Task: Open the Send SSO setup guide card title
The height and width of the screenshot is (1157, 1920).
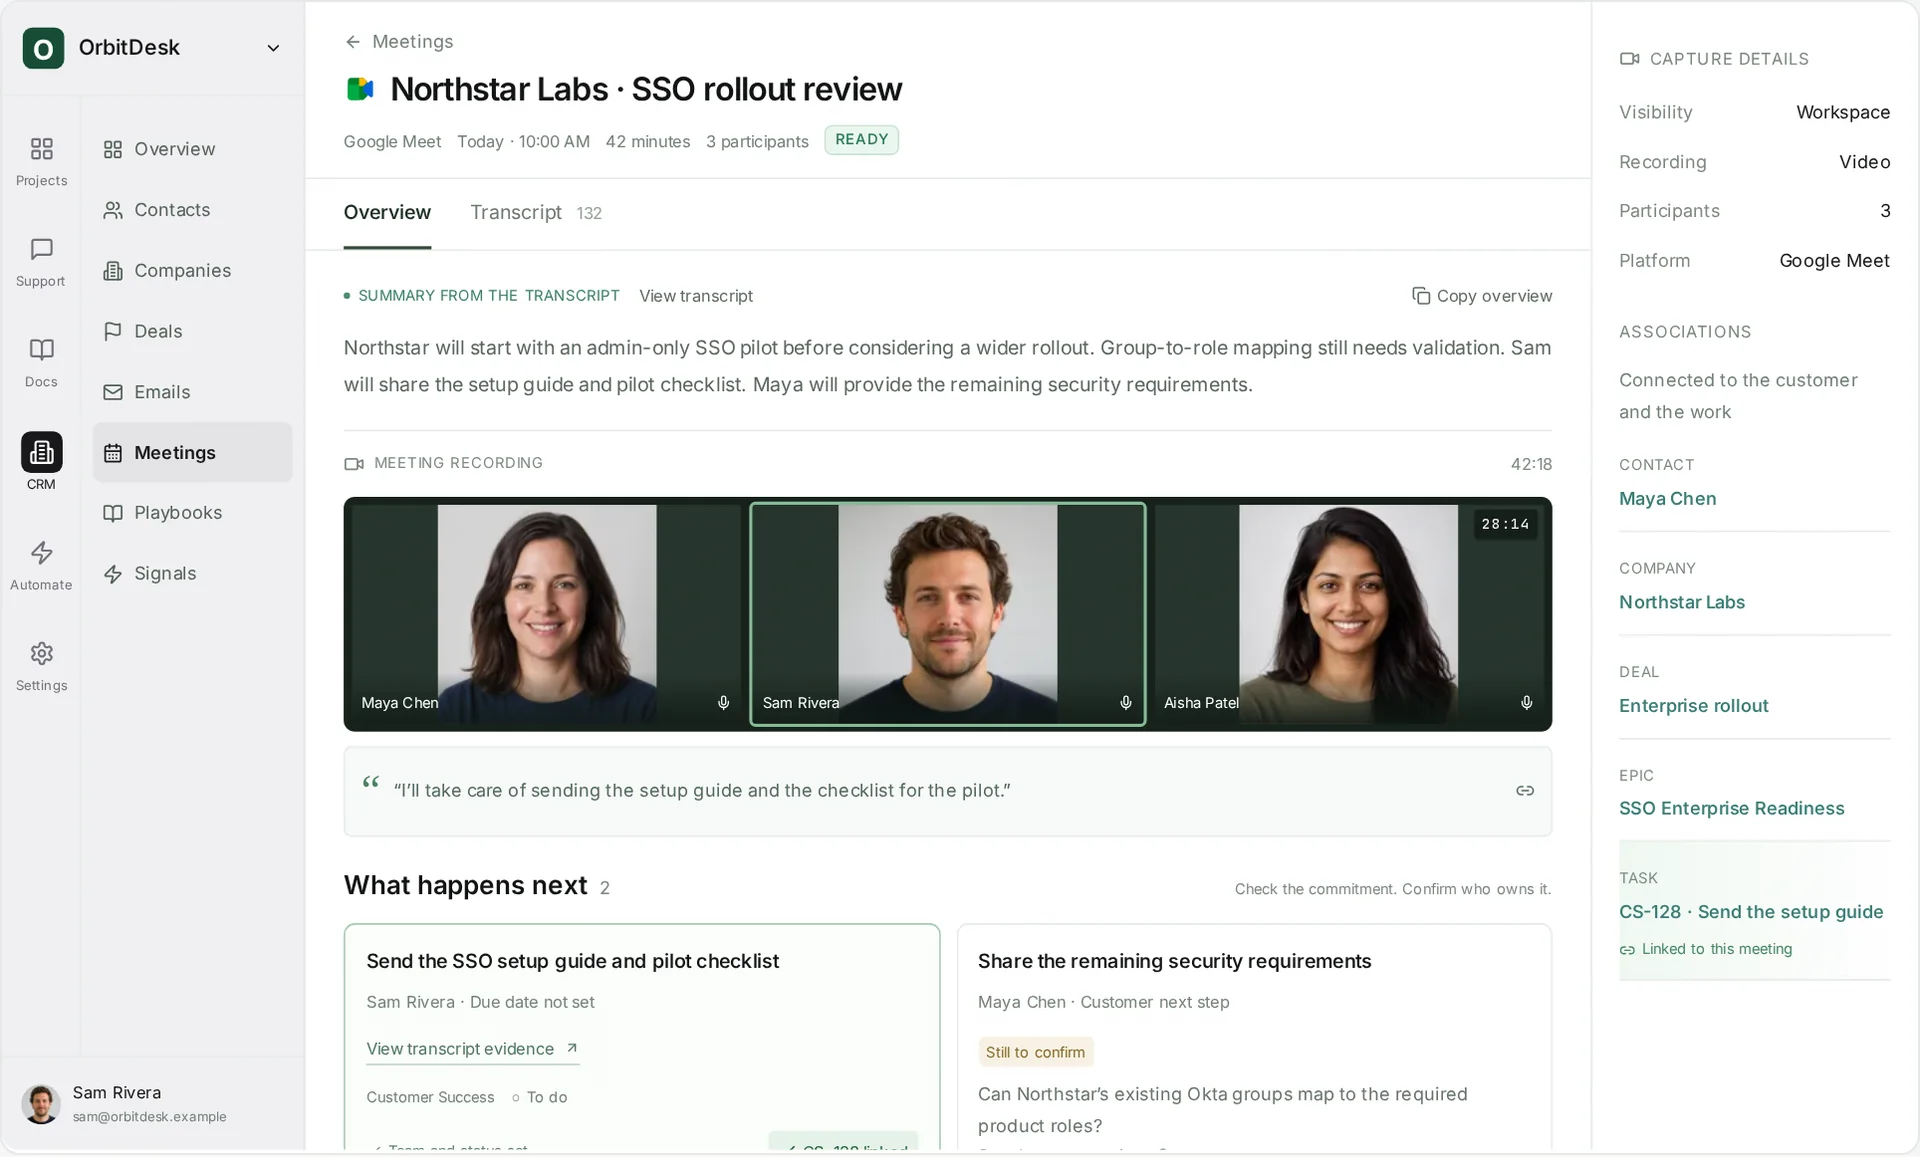Action: tap(572, 961)
